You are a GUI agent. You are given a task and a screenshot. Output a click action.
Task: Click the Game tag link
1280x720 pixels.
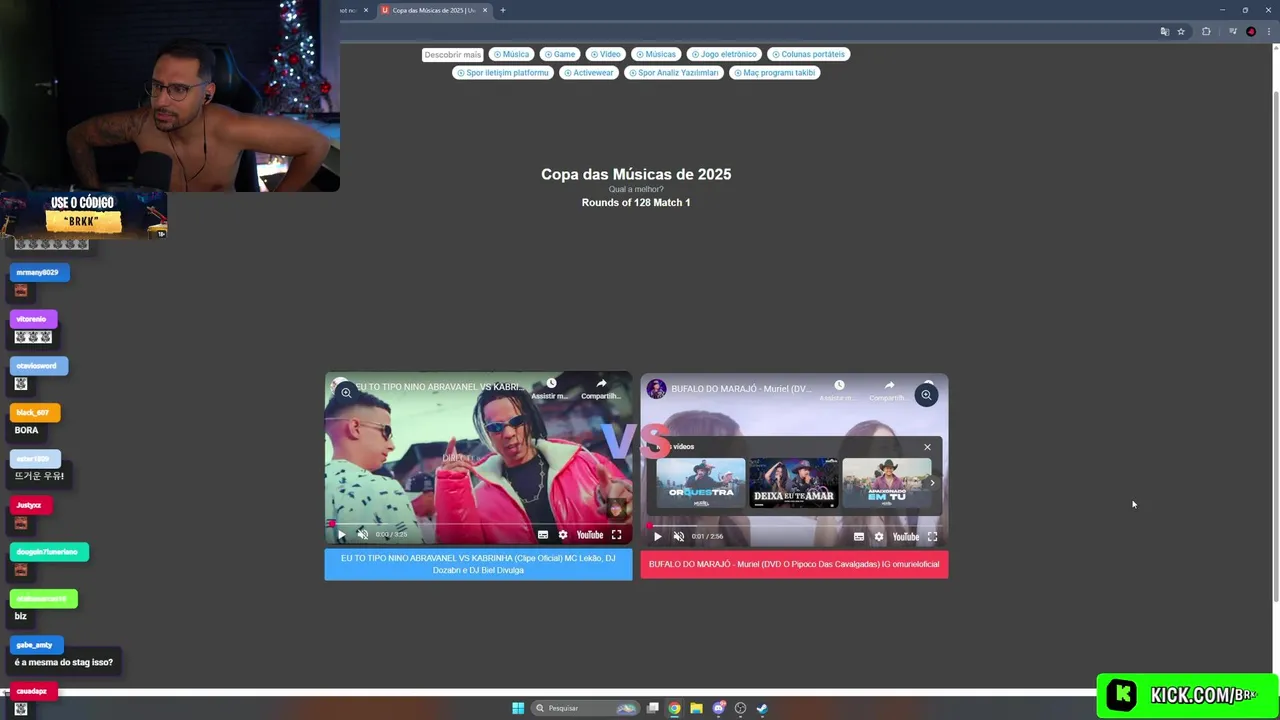(x=560, y=54)
